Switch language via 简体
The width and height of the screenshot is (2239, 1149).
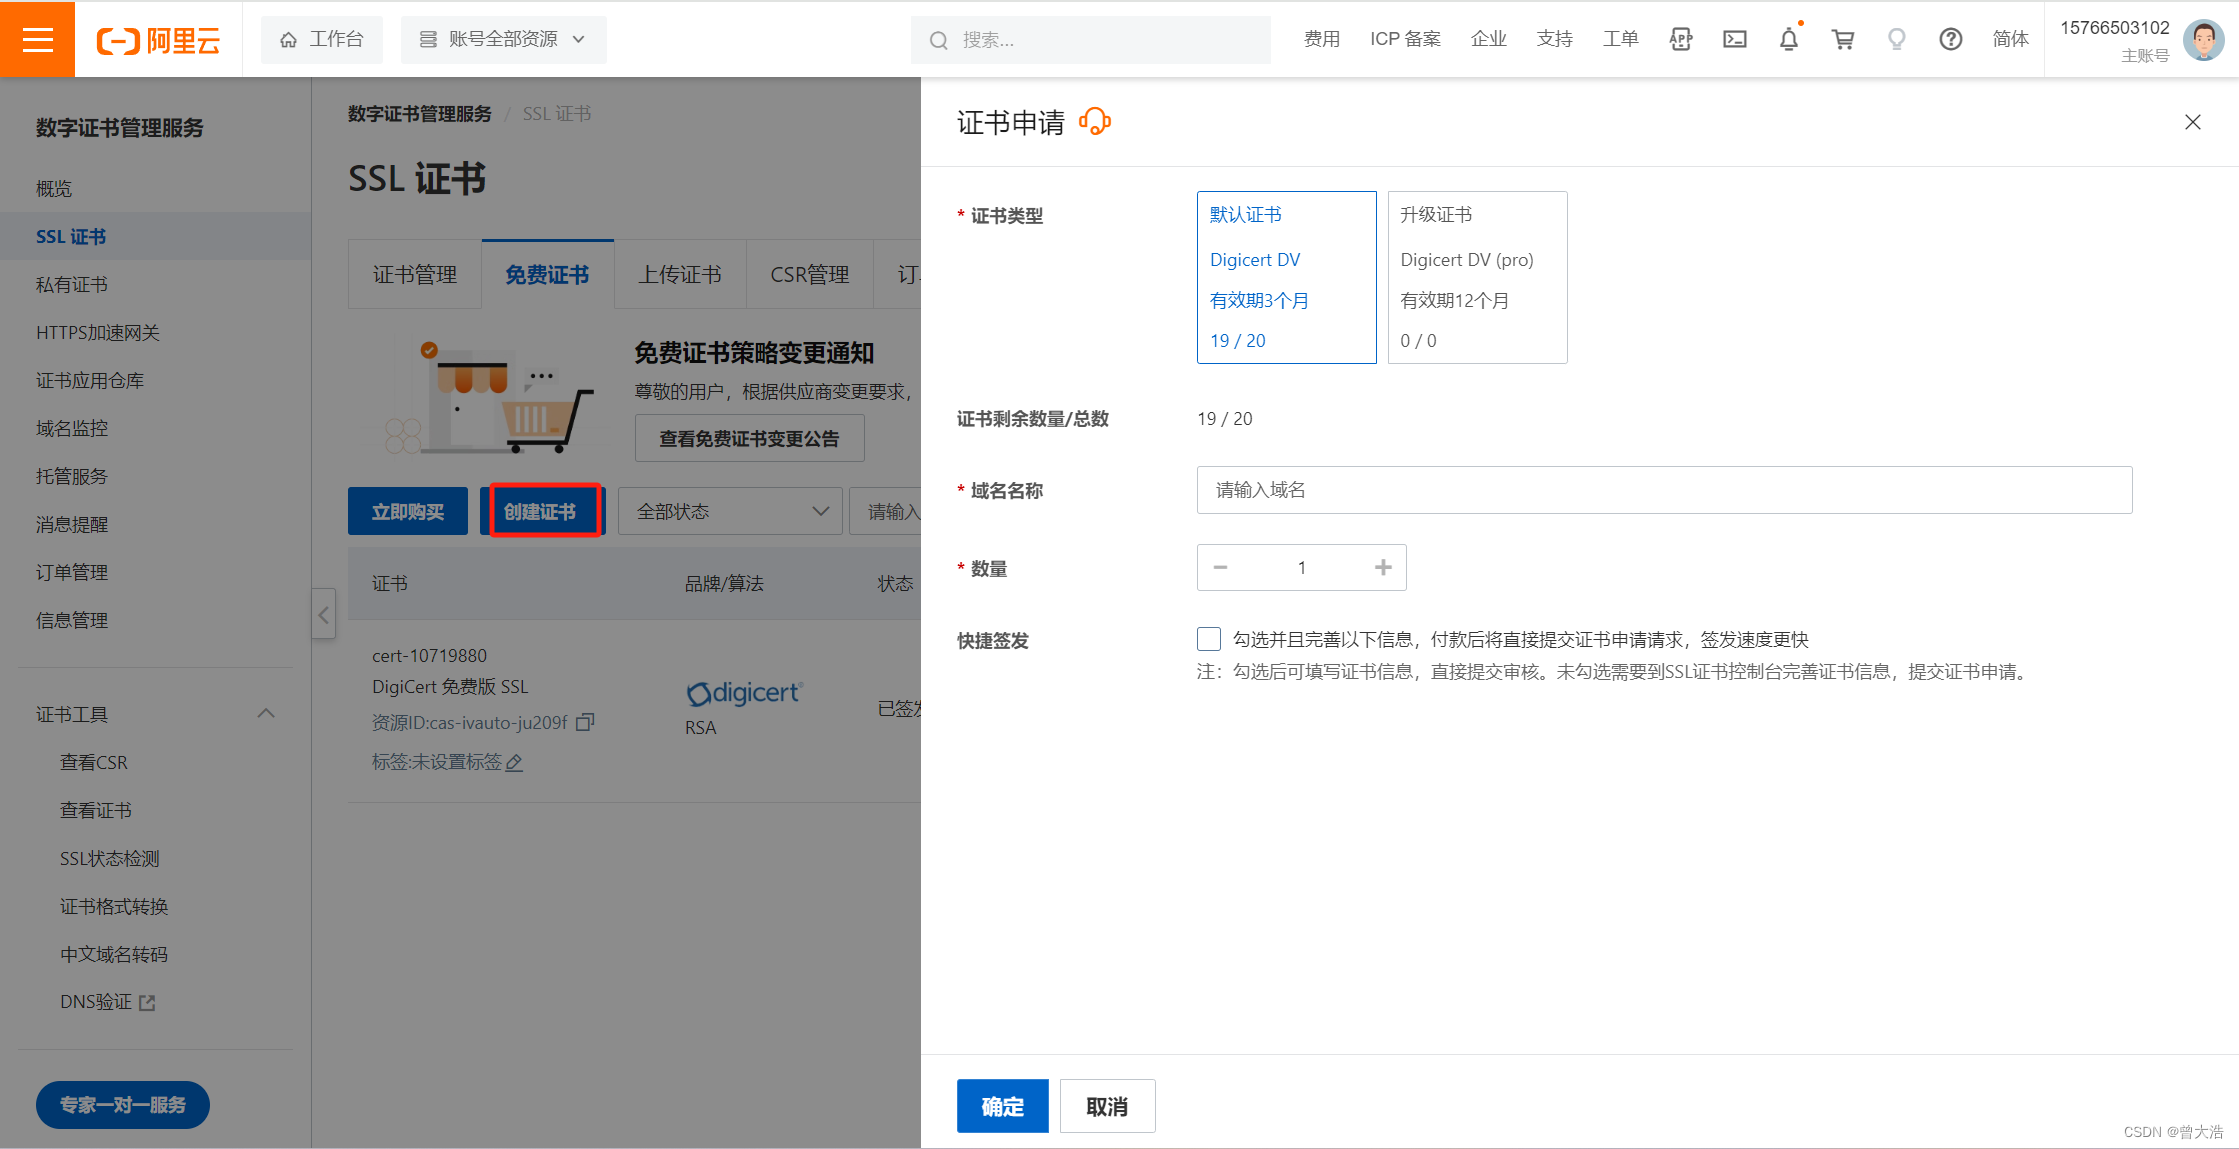(2010, 39)
